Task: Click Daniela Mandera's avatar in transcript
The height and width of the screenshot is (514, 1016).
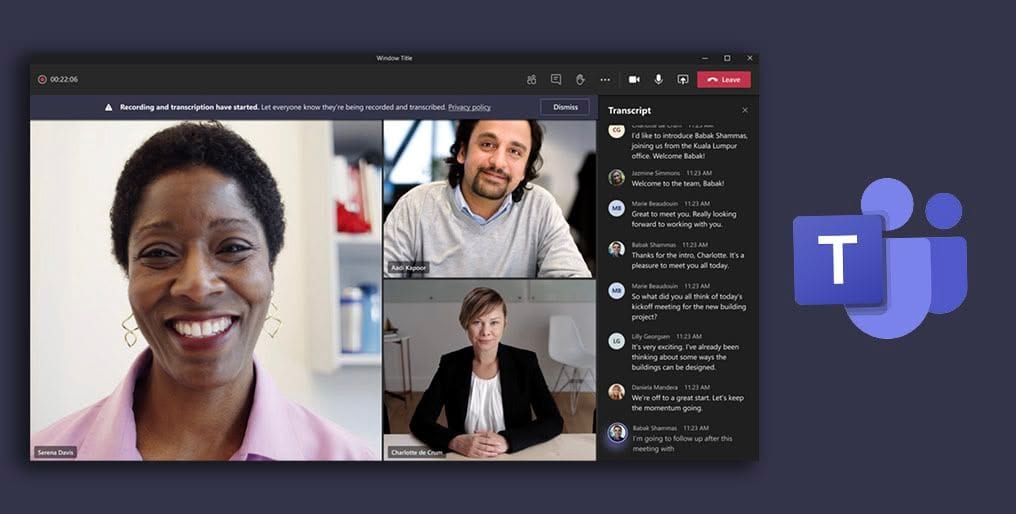Action: [x=616, y=391]
